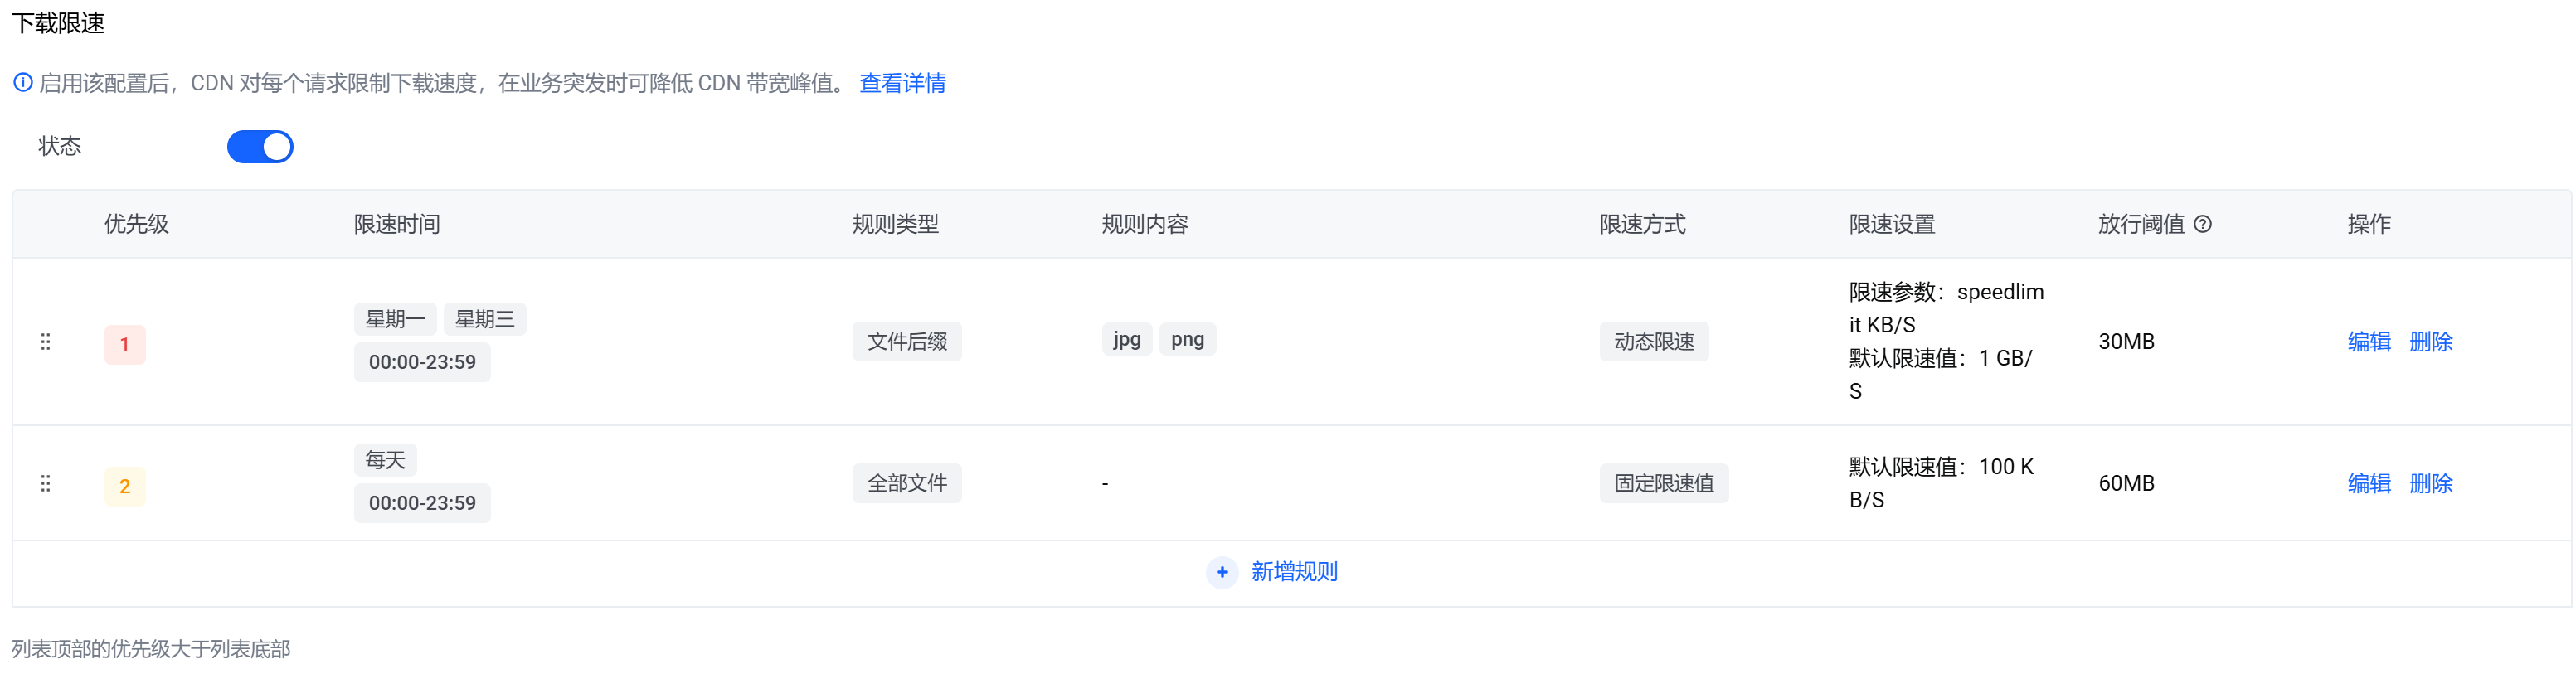Delete the priority 1 rule
Image resolution: width=2576 pixels, height=698 pixels.
[2431, 342]
